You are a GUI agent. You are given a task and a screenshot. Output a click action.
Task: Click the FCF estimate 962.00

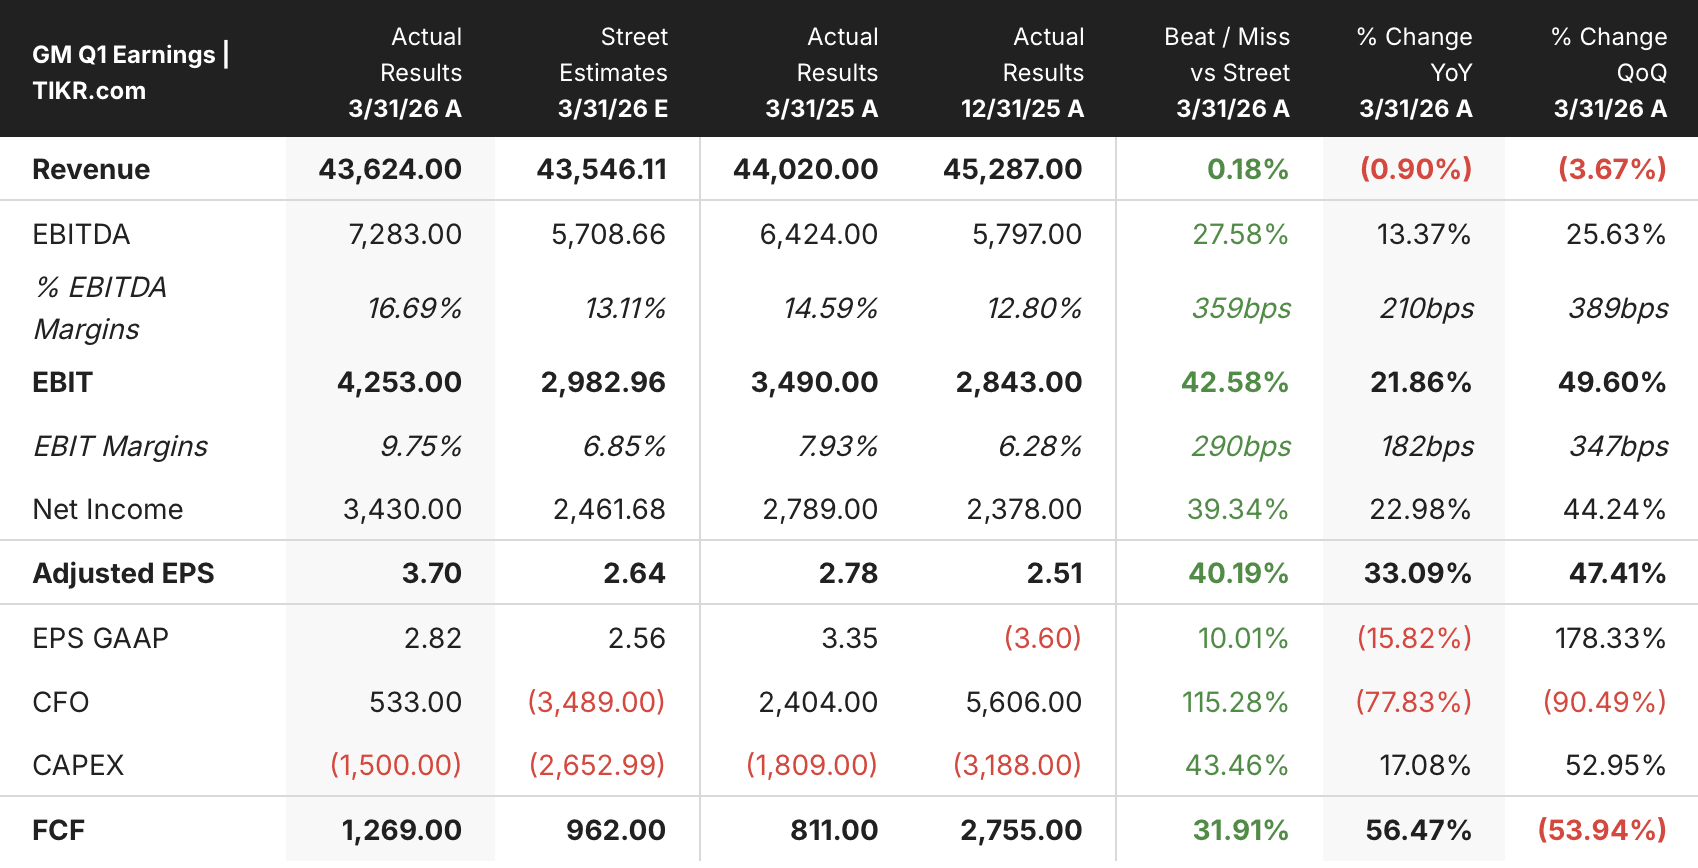pos(616,830)
